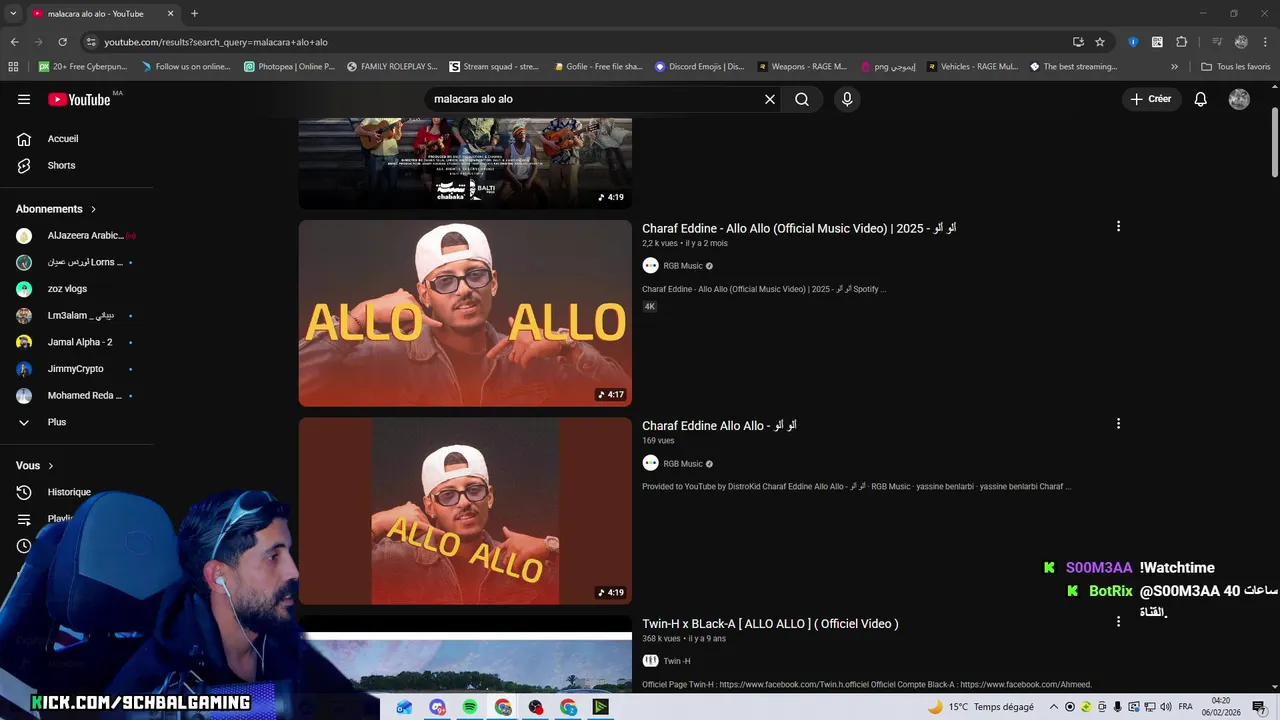Open RGB Music channel avatar under Official Music Video
1280x720 pixels.
coord(650,266)
